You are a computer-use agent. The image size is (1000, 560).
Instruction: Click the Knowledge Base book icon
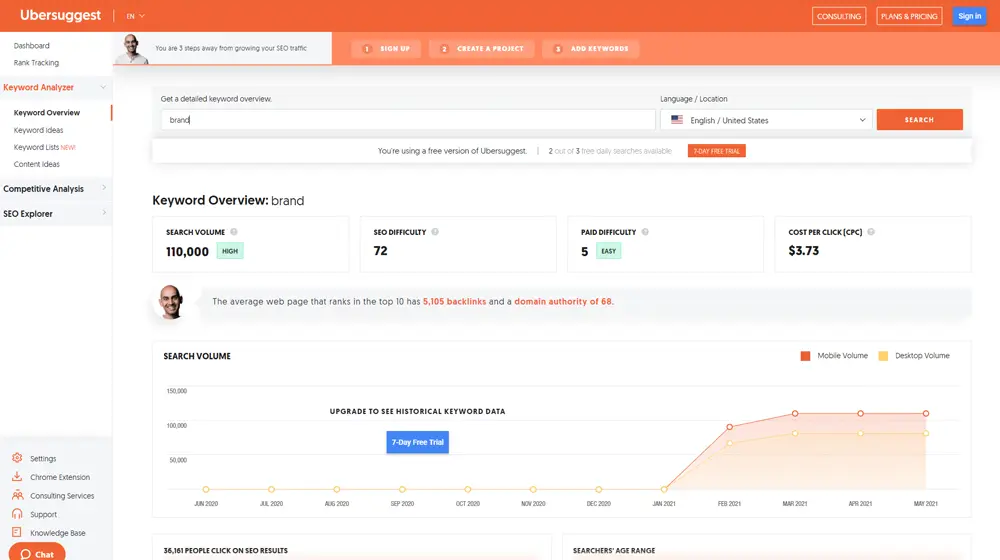[17, 532]
